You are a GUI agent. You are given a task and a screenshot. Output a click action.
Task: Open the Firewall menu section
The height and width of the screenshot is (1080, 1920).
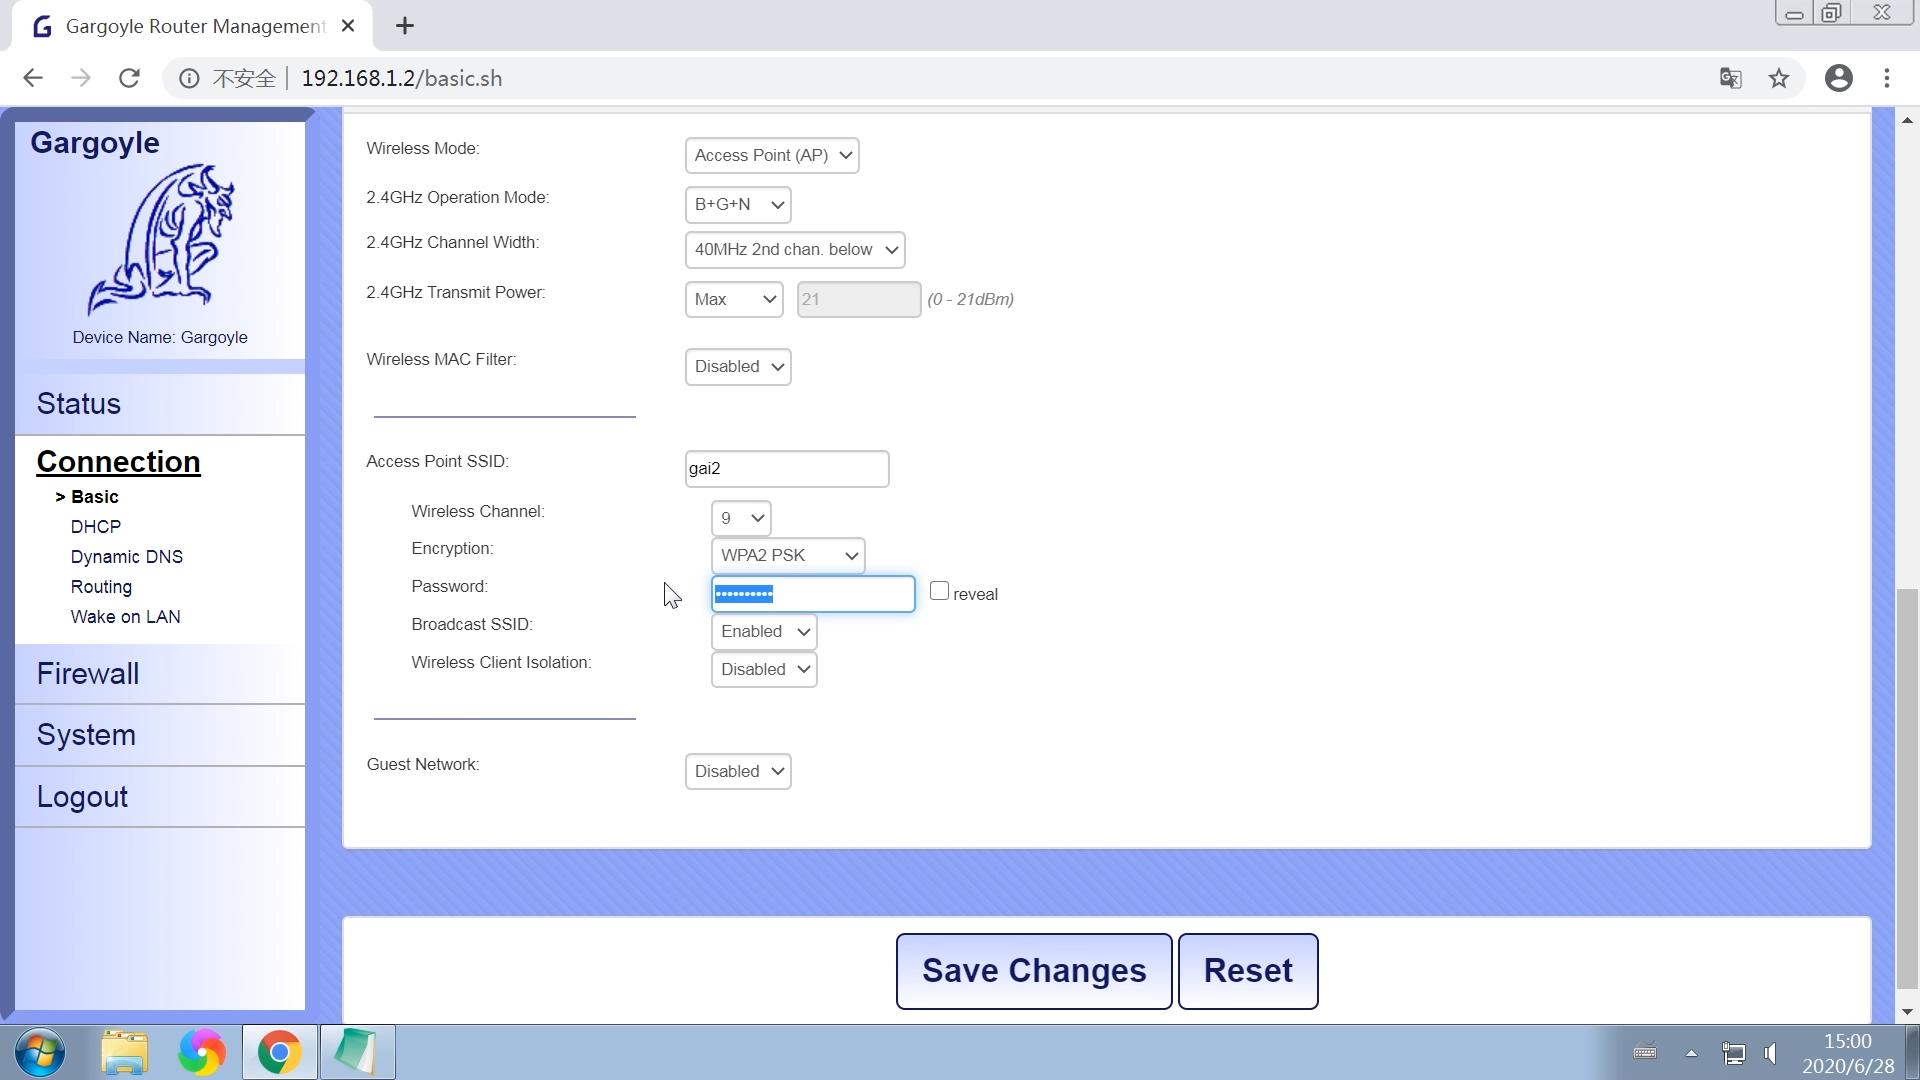pos(88,674)
